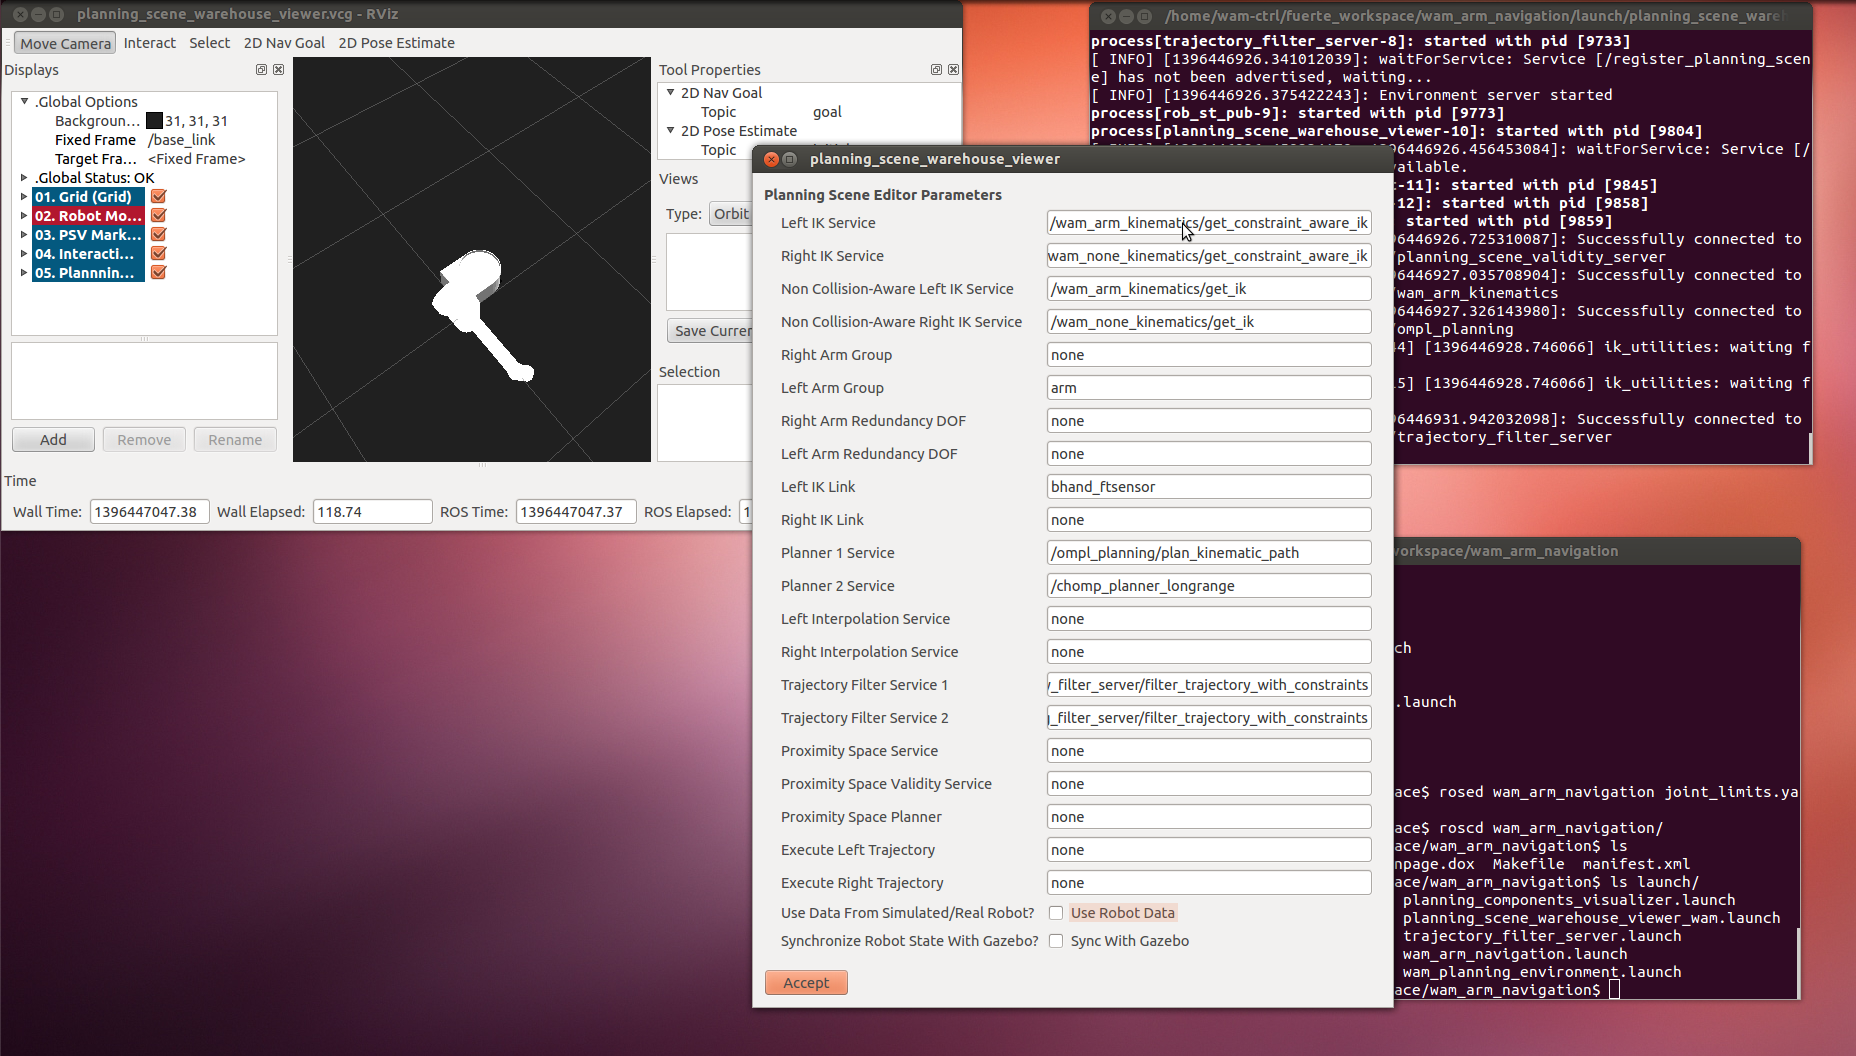Close the Tool Properties panel
This screenshot has height=1056, width=1856.
(953, 70)
